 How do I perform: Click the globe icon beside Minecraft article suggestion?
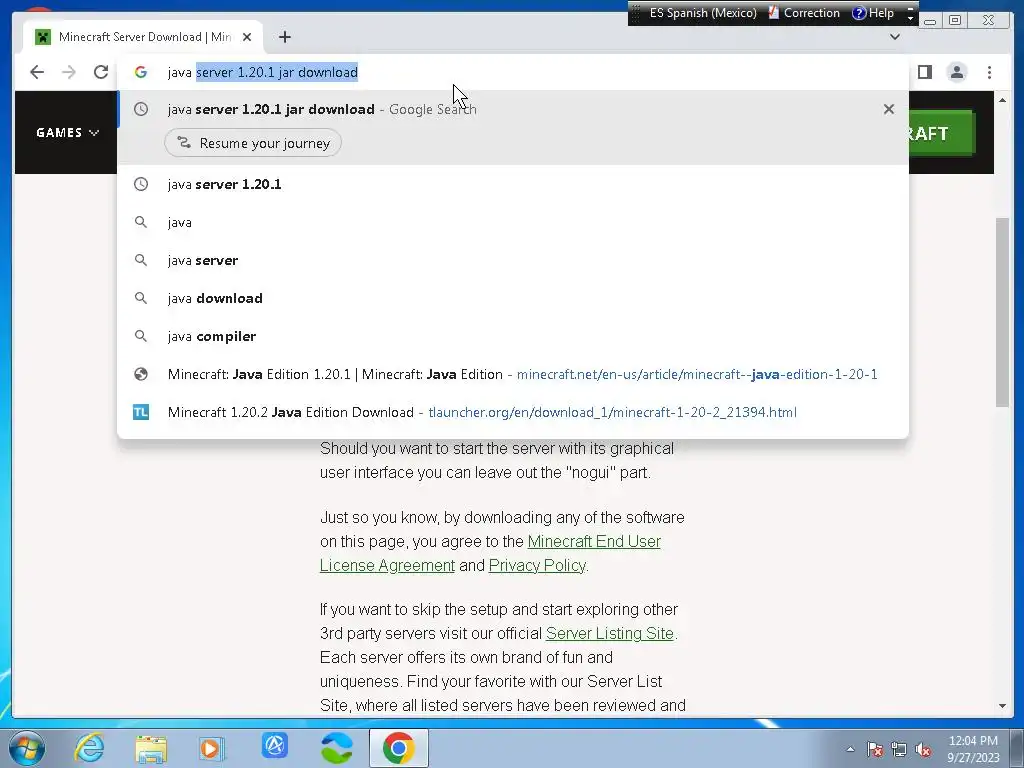(140, 374)
